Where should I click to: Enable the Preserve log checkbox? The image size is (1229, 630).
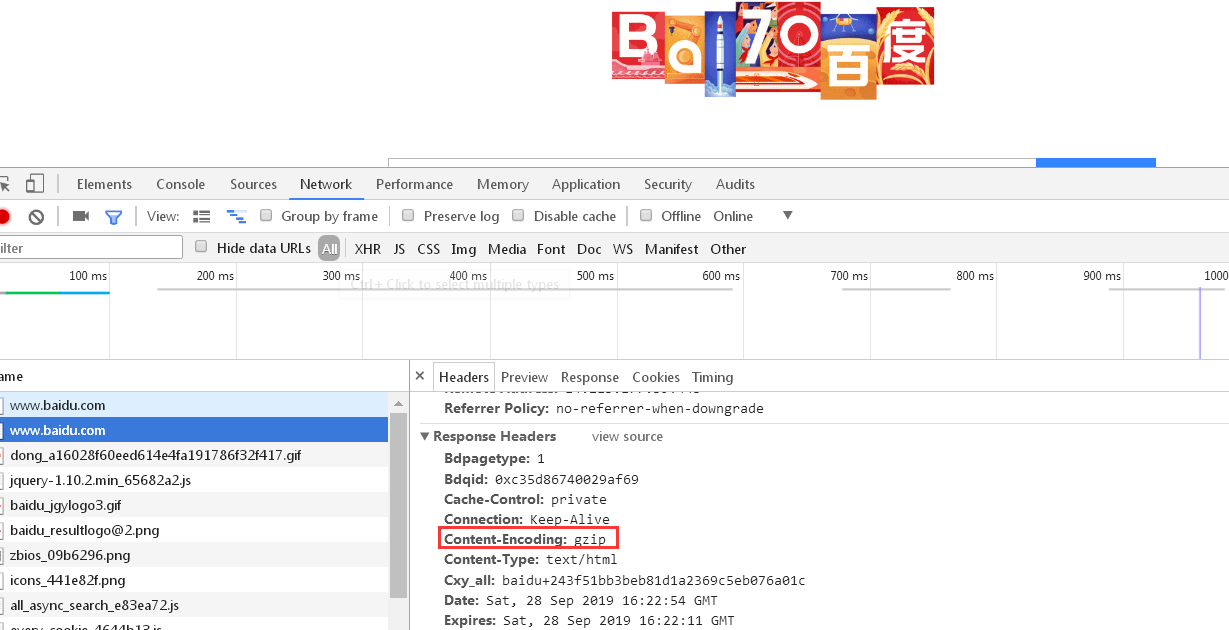click(408, 215)
